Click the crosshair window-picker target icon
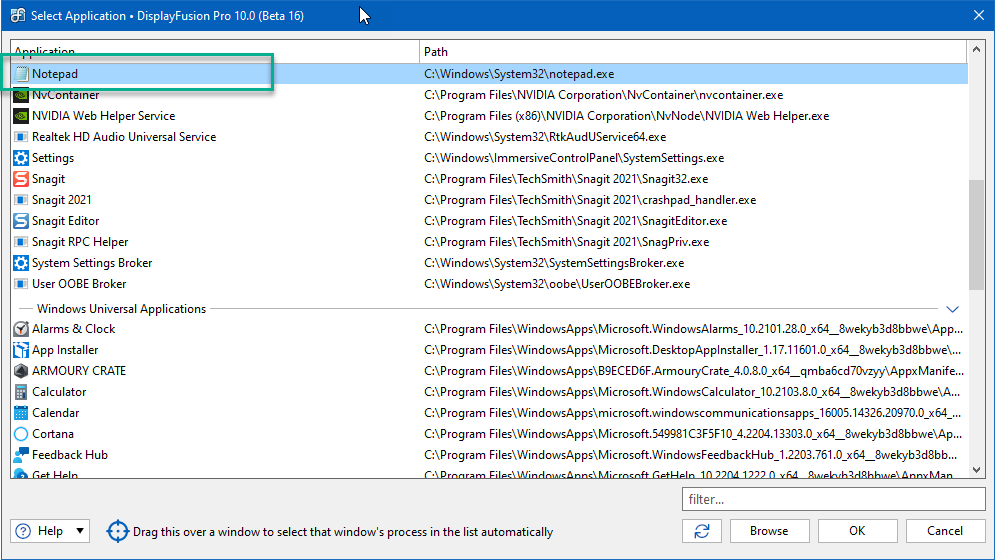The width and height of the screenshot is (995, 560). 117,531
